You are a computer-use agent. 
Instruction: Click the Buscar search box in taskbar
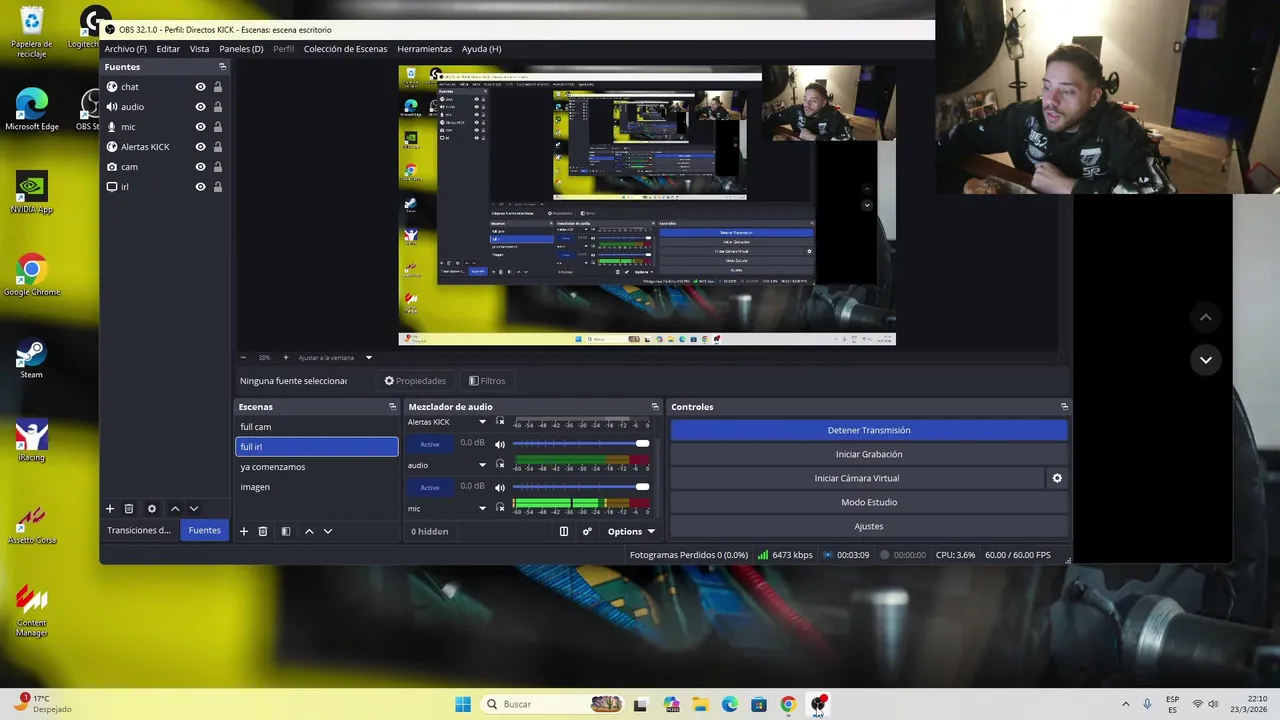point(550,704)
